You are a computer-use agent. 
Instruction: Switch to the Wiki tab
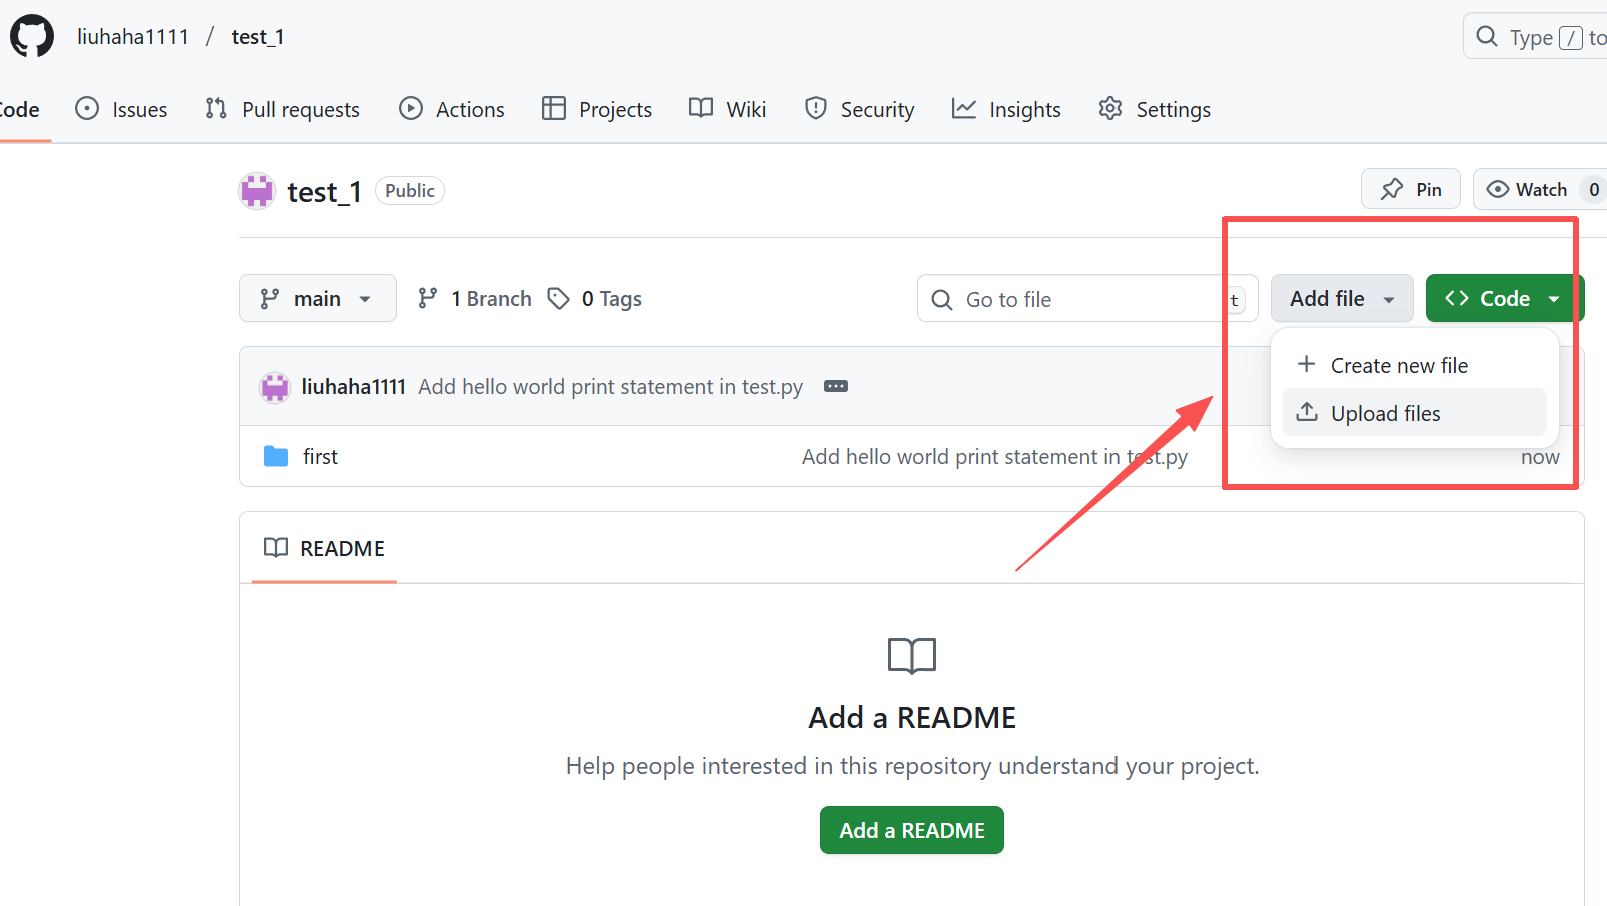pos(728,109)
